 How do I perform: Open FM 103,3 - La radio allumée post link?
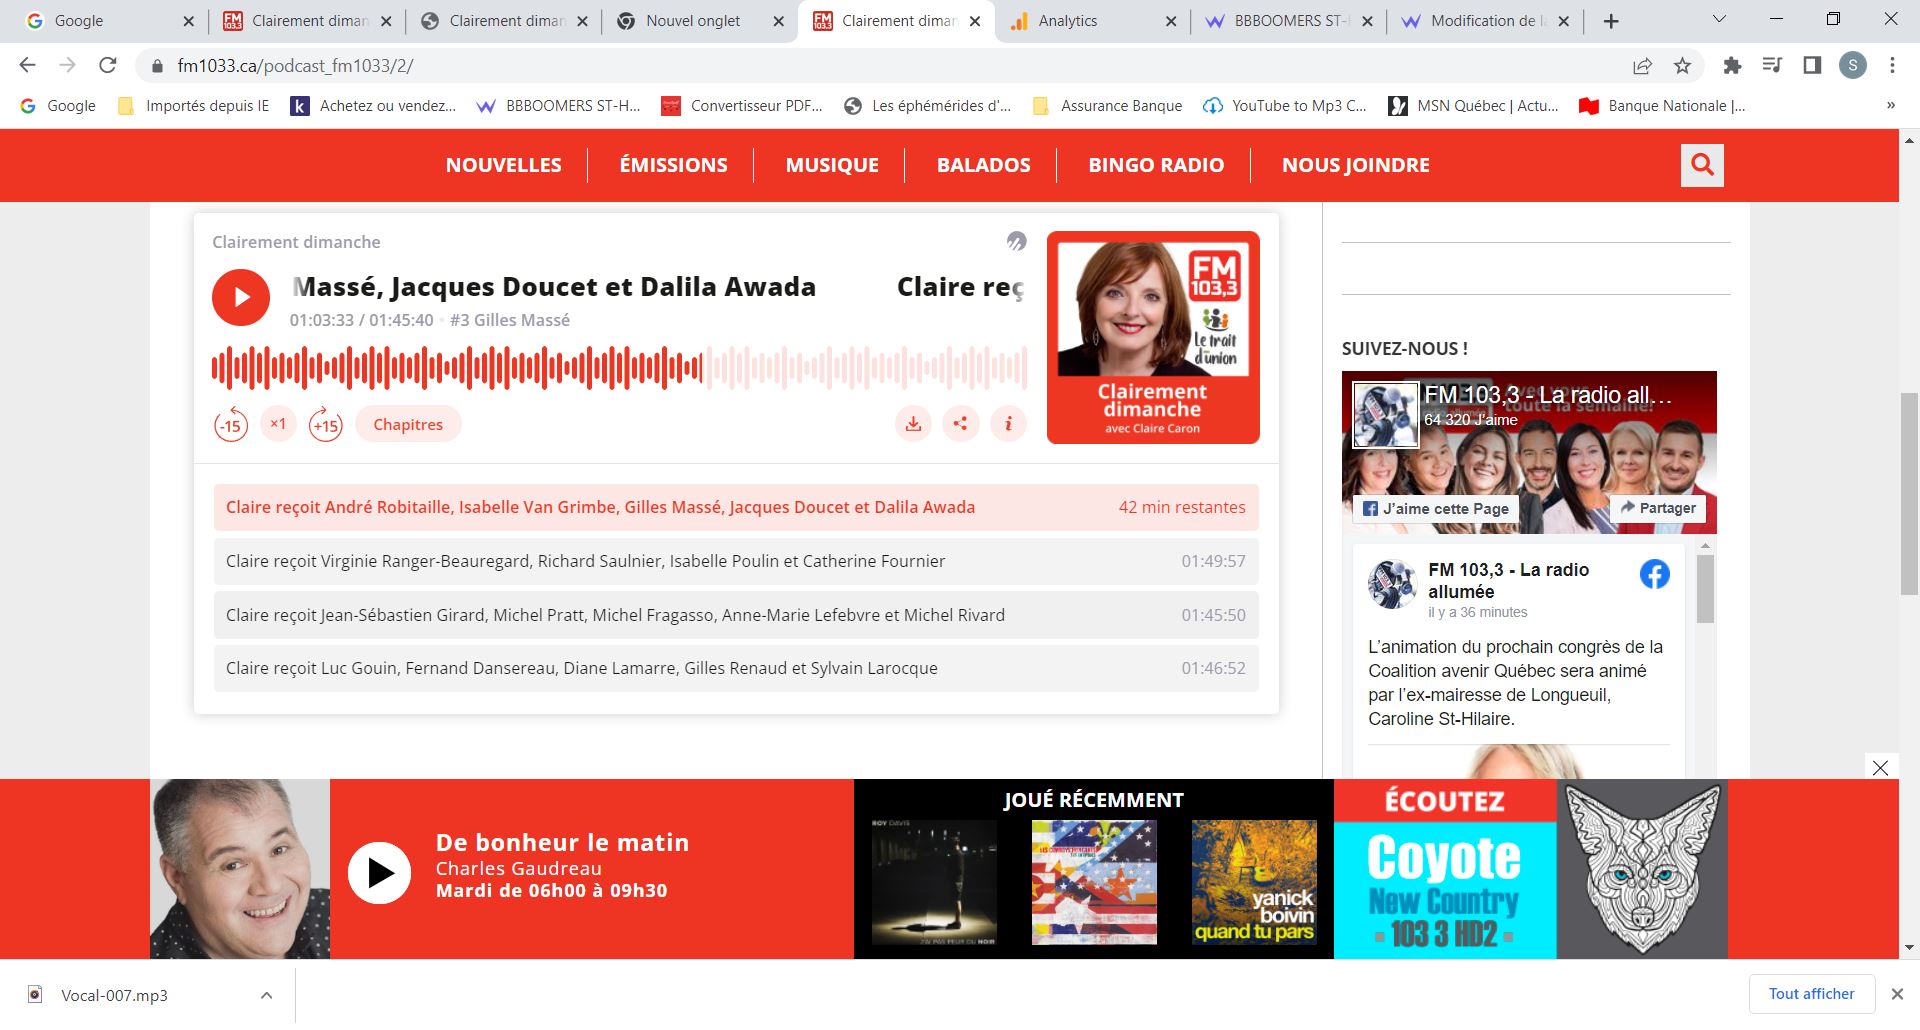click(1508, 580)
